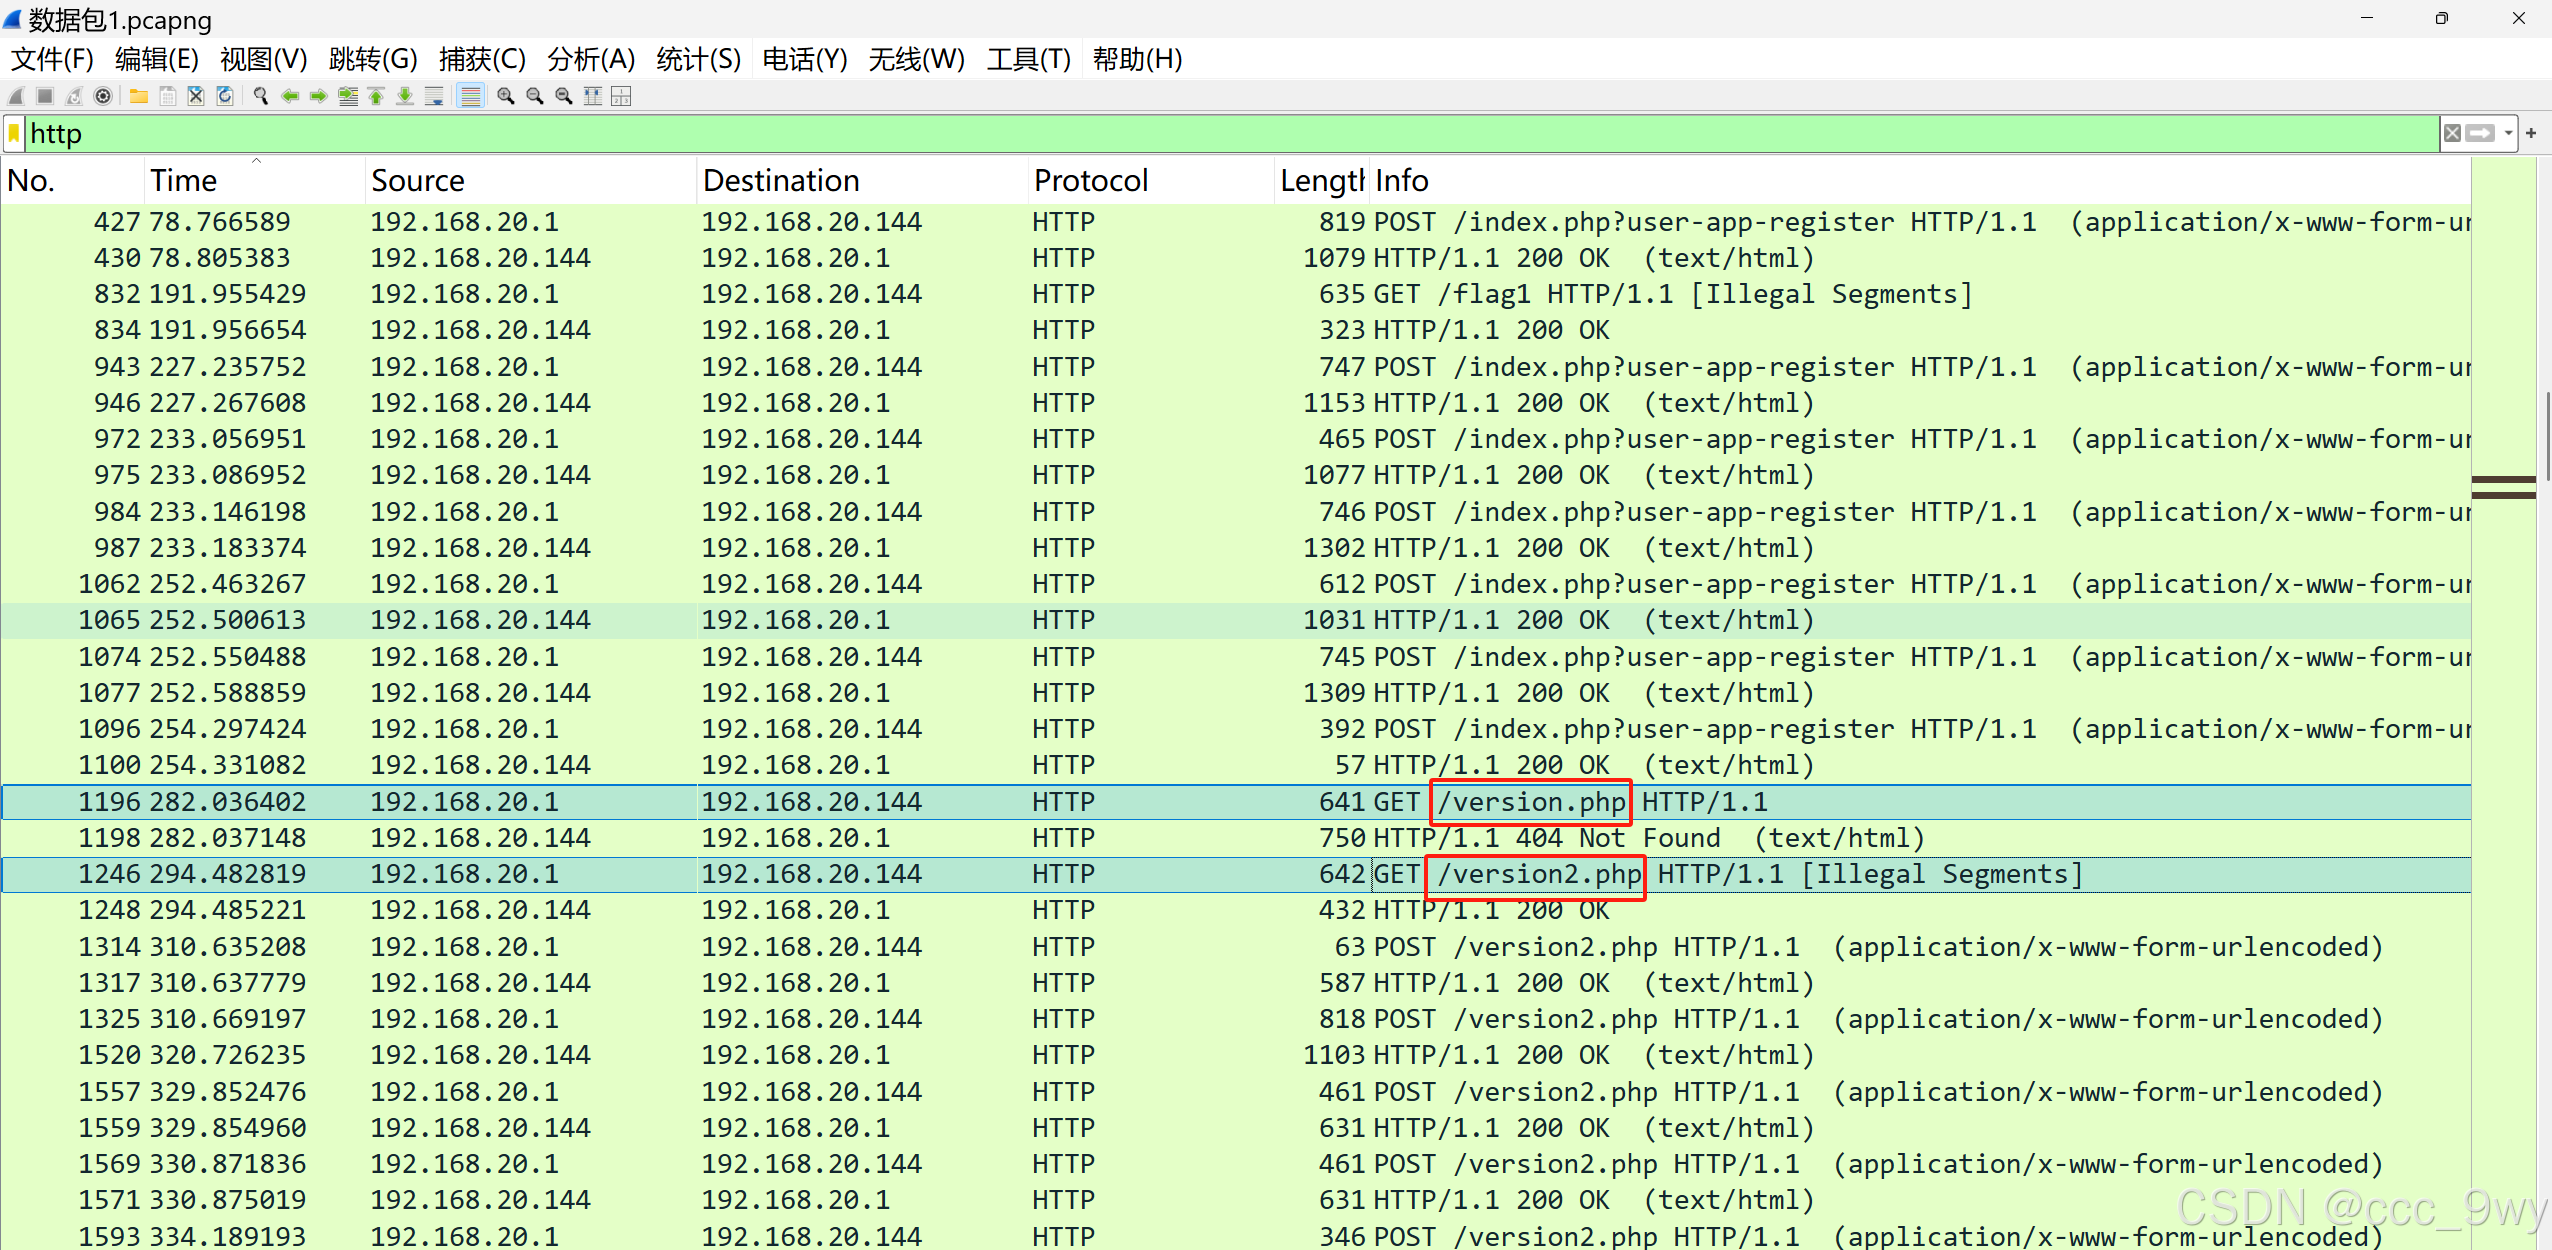Add filter button with plus sign
This screenshot has width=2552, height=1250.
(2531, 133)
